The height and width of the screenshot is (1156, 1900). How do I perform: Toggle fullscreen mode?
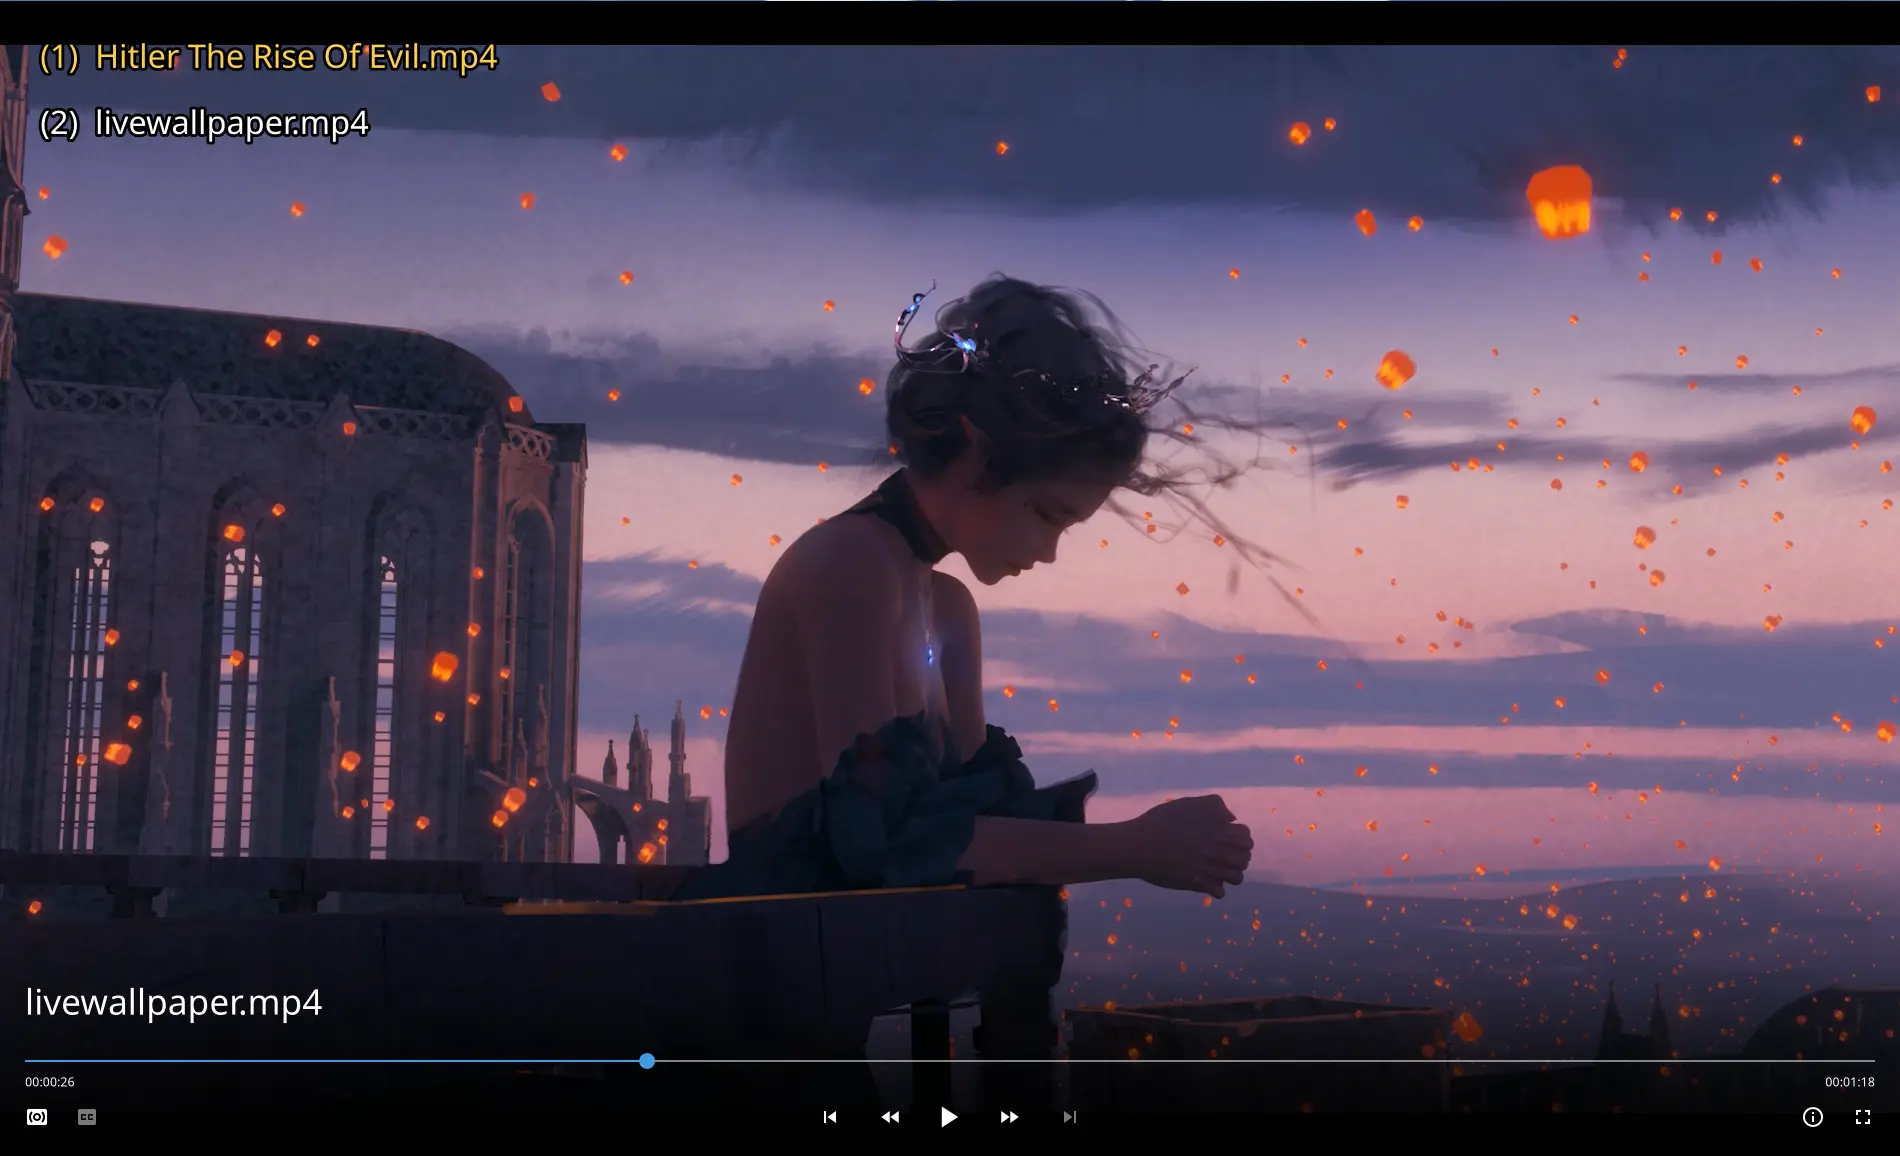[x=1862, y=1117]
